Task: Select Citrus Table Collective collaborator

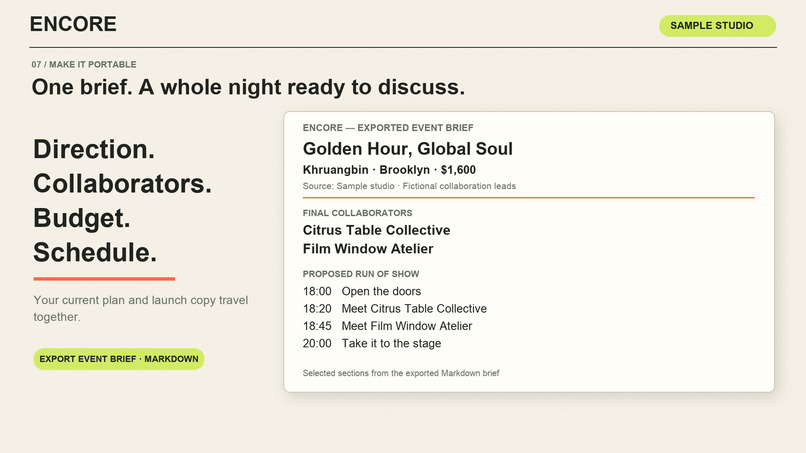Action: tap(376, 230)
